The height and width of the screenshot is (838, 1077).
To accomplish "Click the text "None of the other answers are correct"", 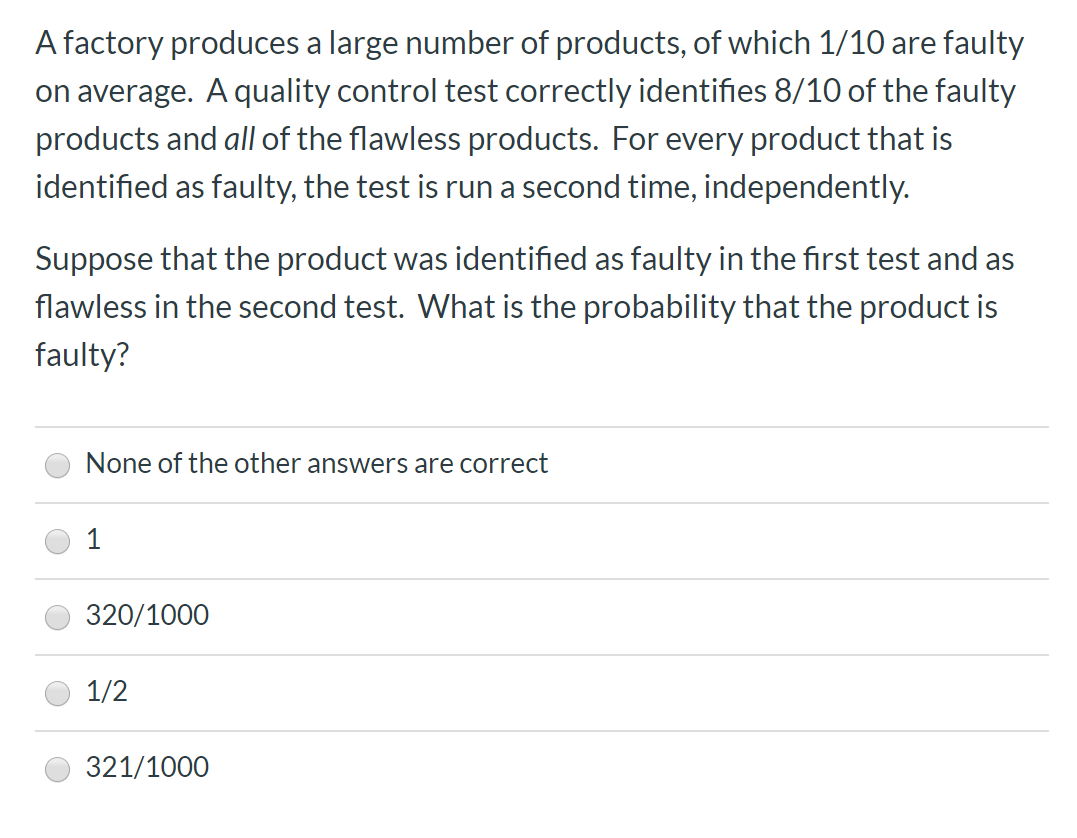I will click(317, 463).
